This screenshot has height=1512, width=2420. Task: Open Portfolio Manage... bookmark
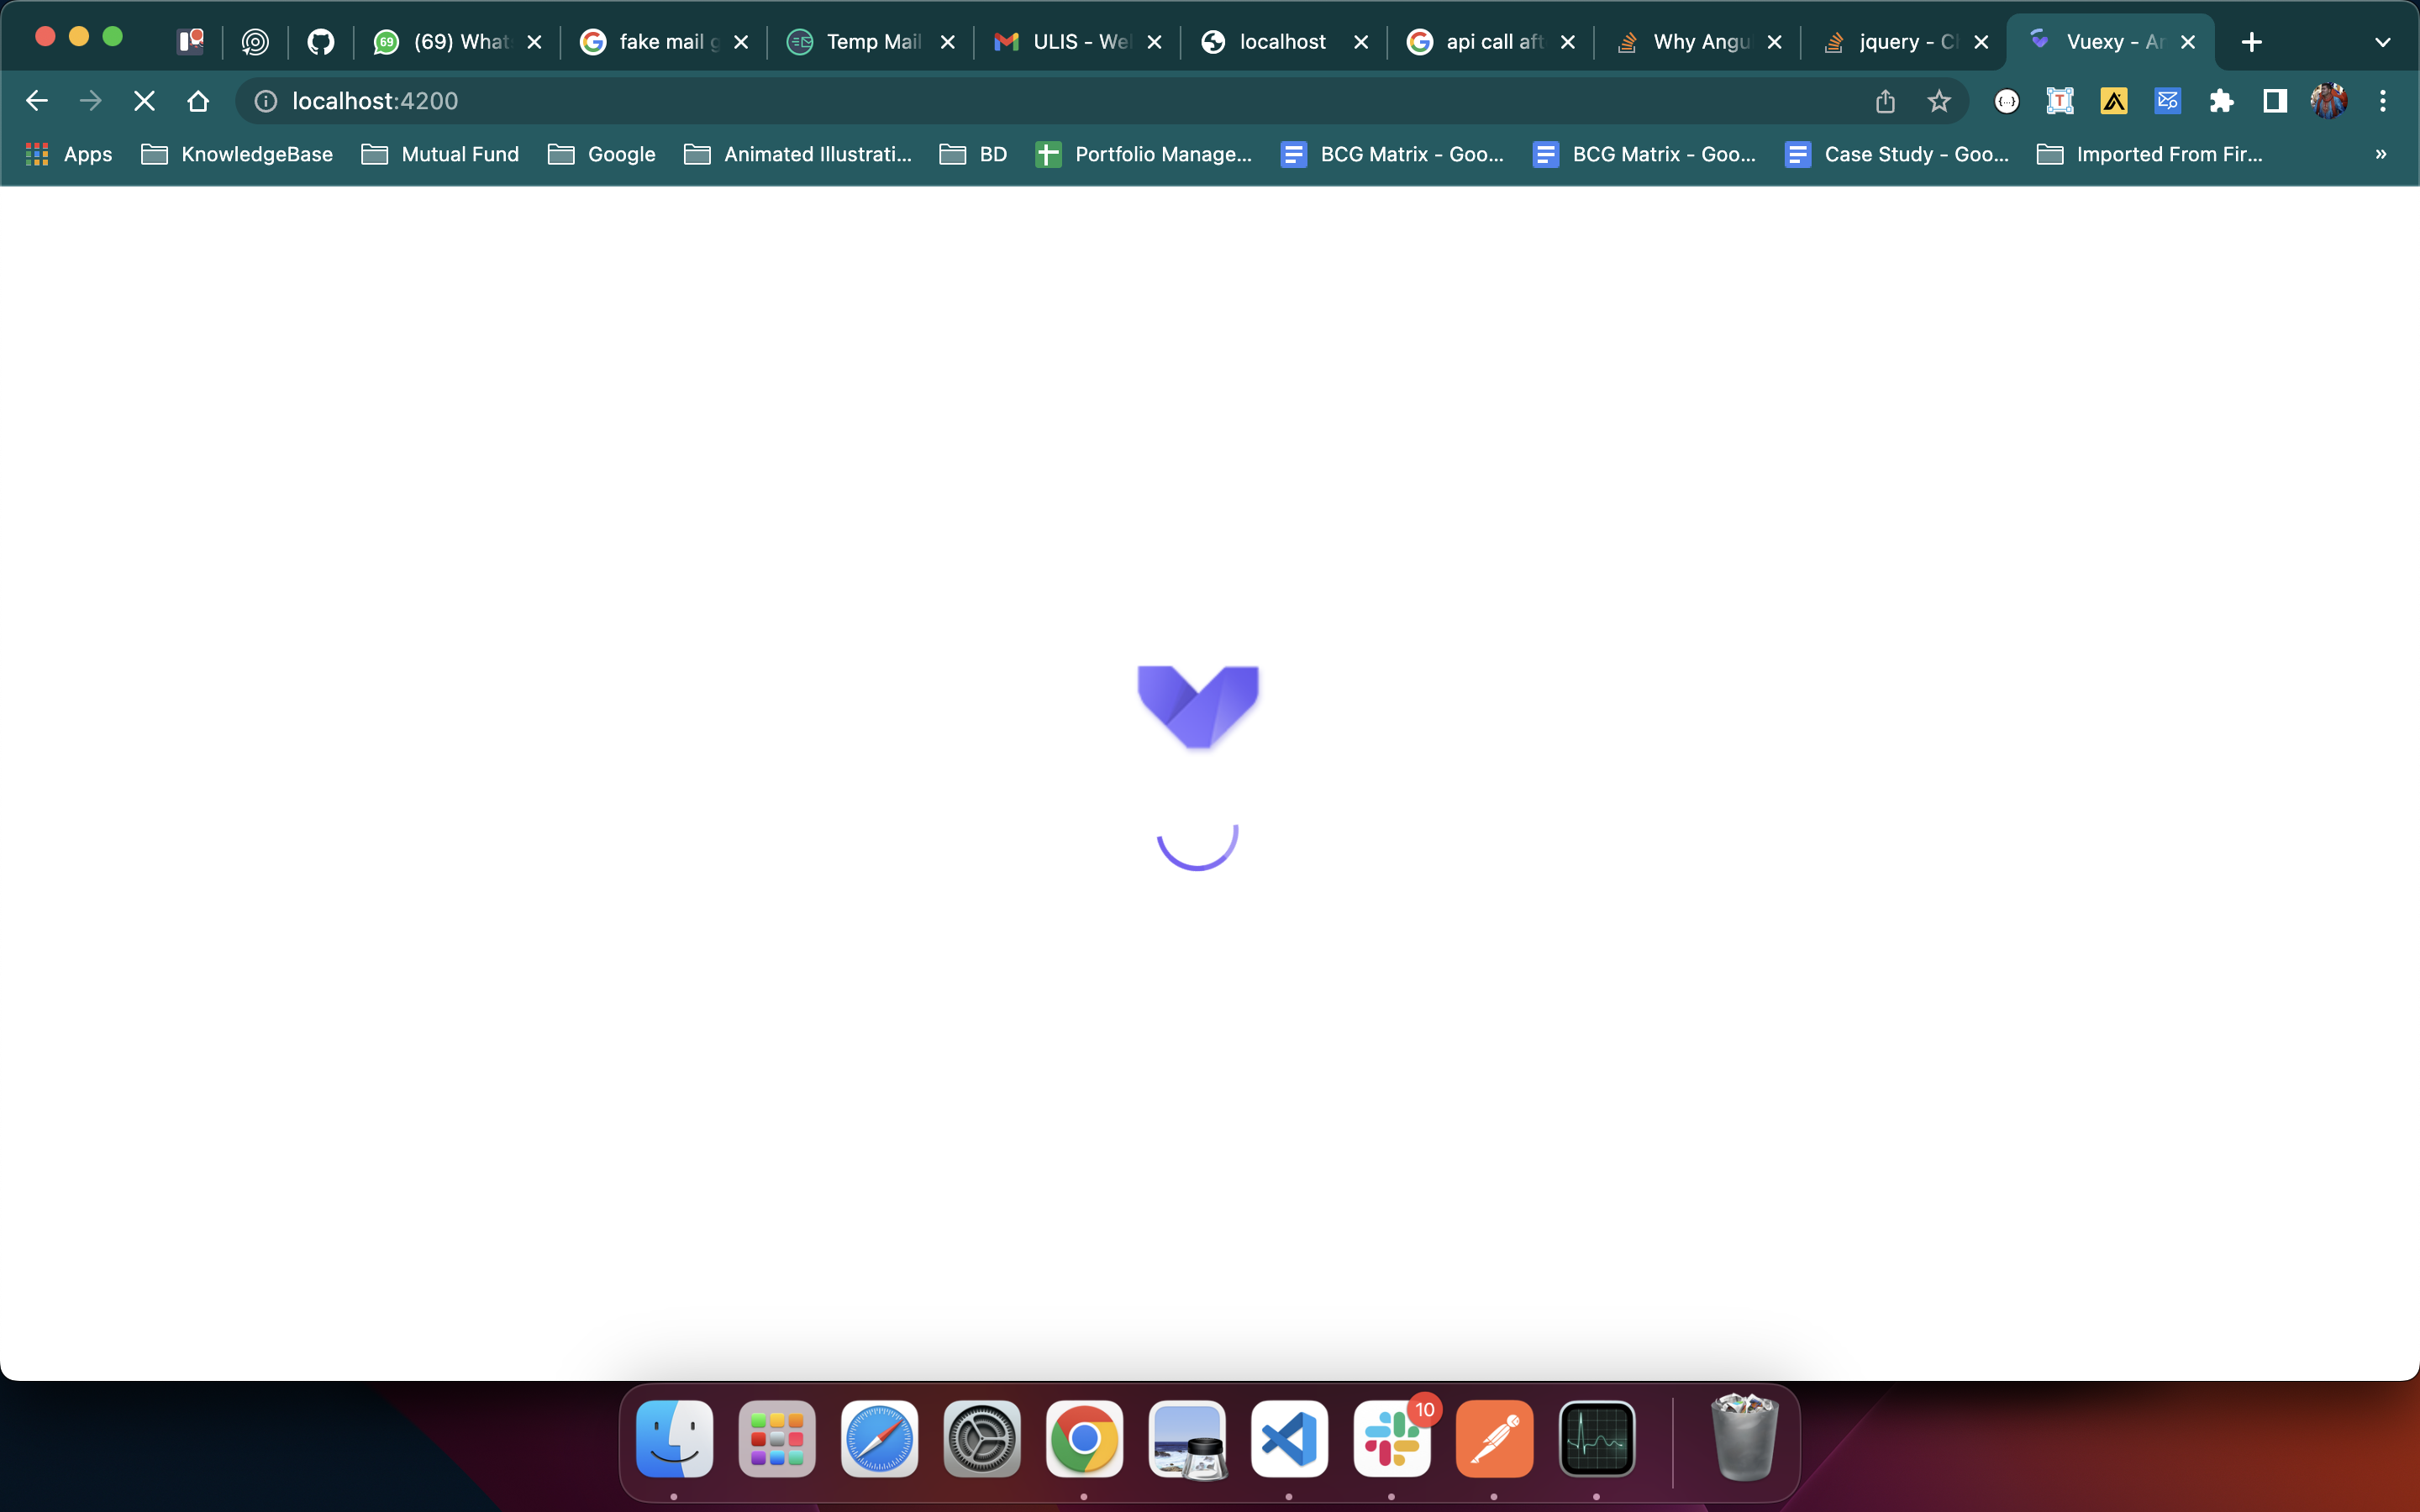coord(1144,154)
